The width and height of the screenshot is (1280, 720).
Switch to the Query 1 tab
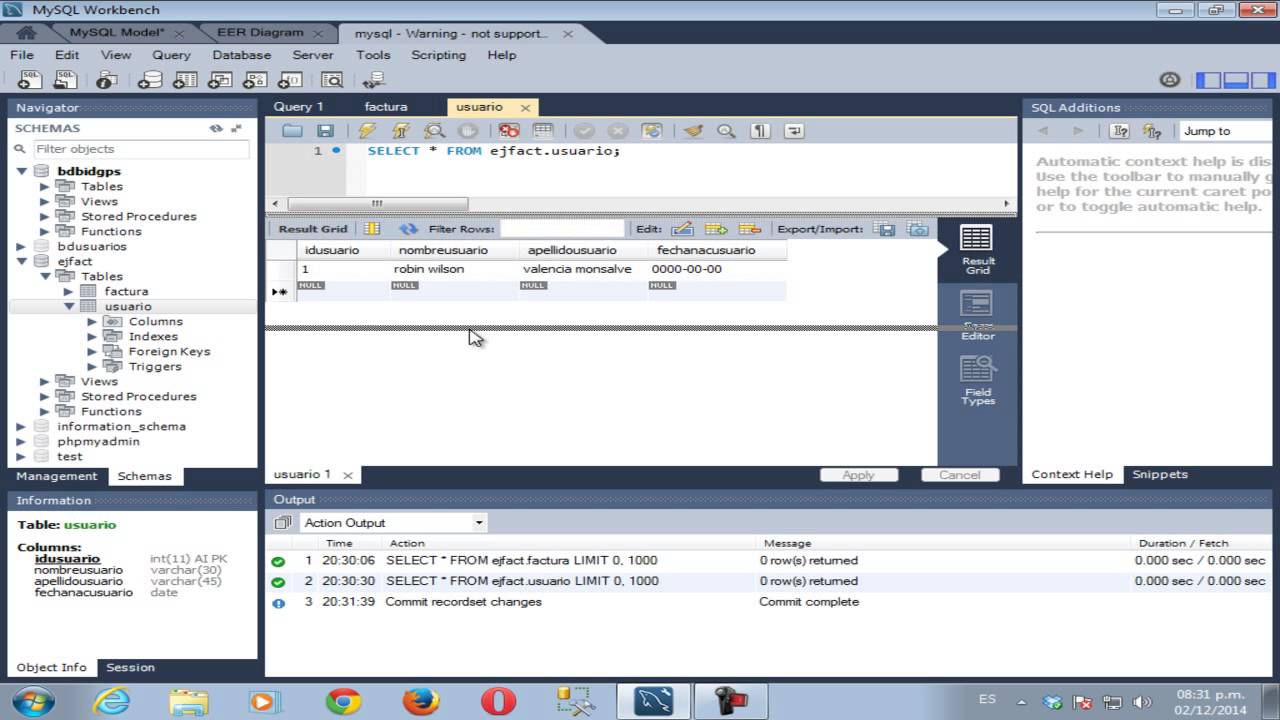pyautogui.click(x=298, y=106)
